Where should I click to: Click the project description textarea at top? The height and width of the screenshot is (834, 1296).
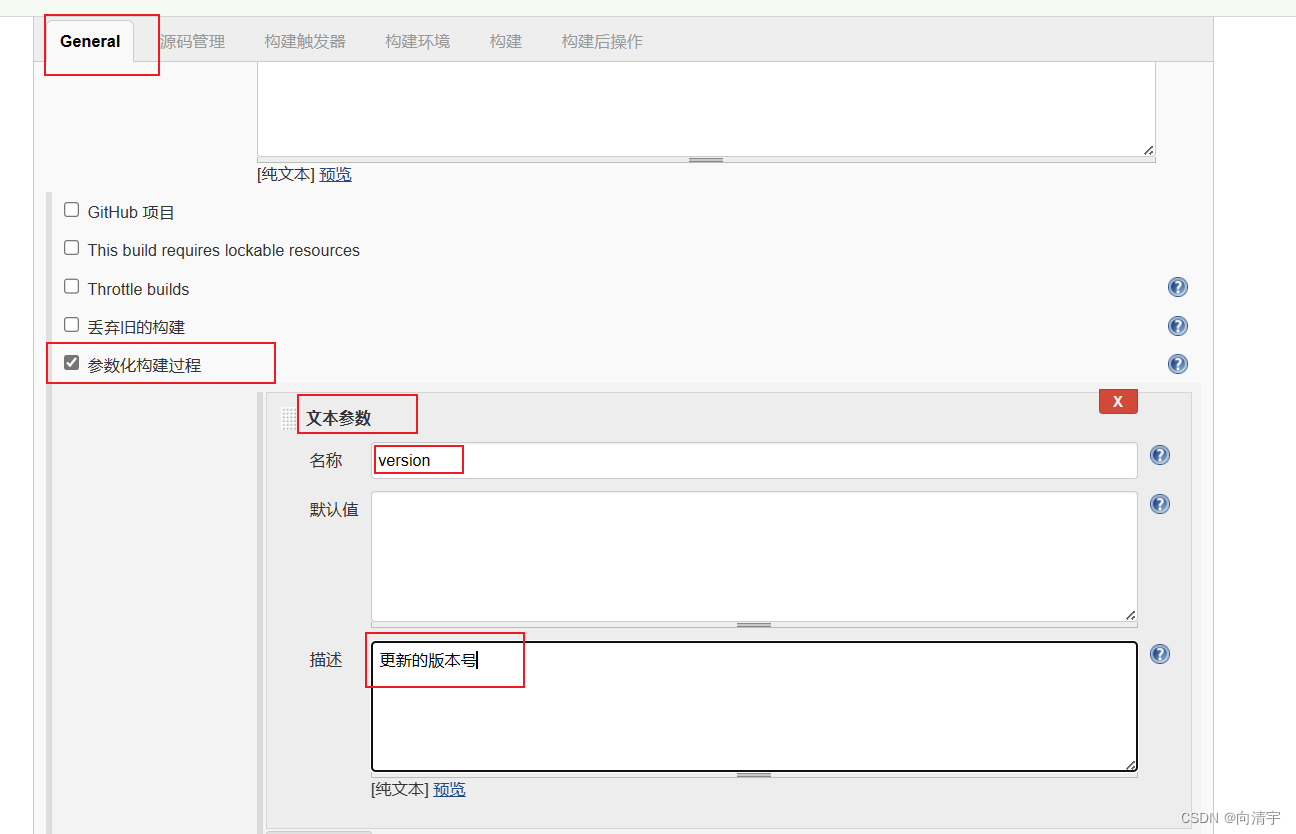[706, 108]
